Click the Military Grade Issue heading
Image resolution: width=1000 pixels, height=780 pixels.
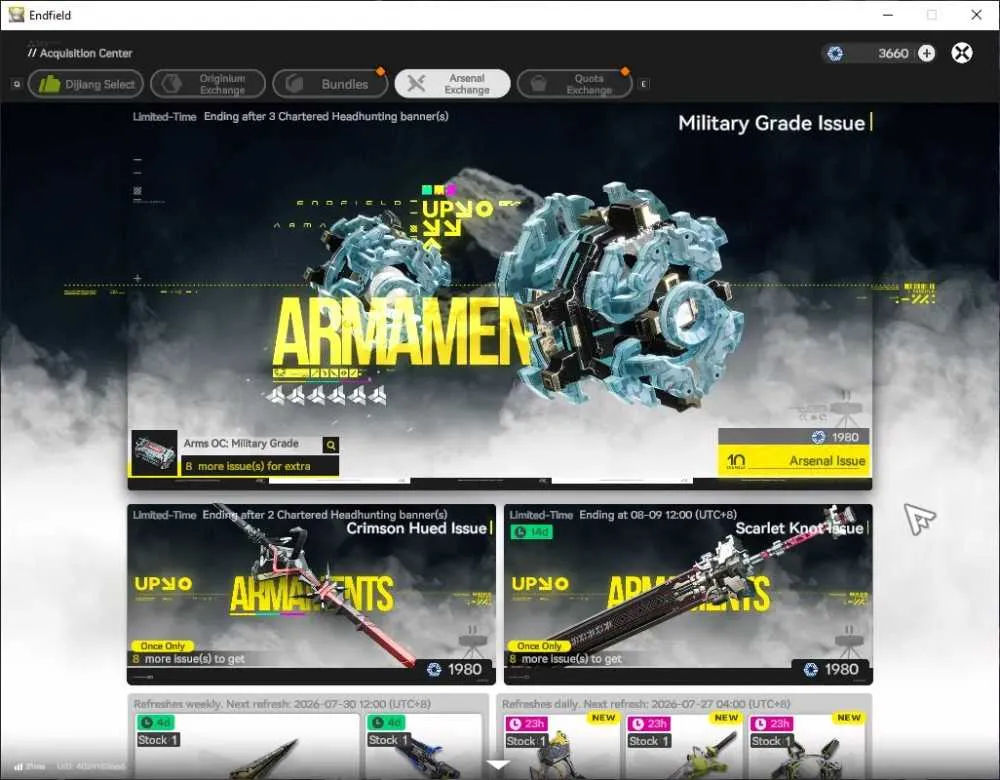tap(771, 123)
